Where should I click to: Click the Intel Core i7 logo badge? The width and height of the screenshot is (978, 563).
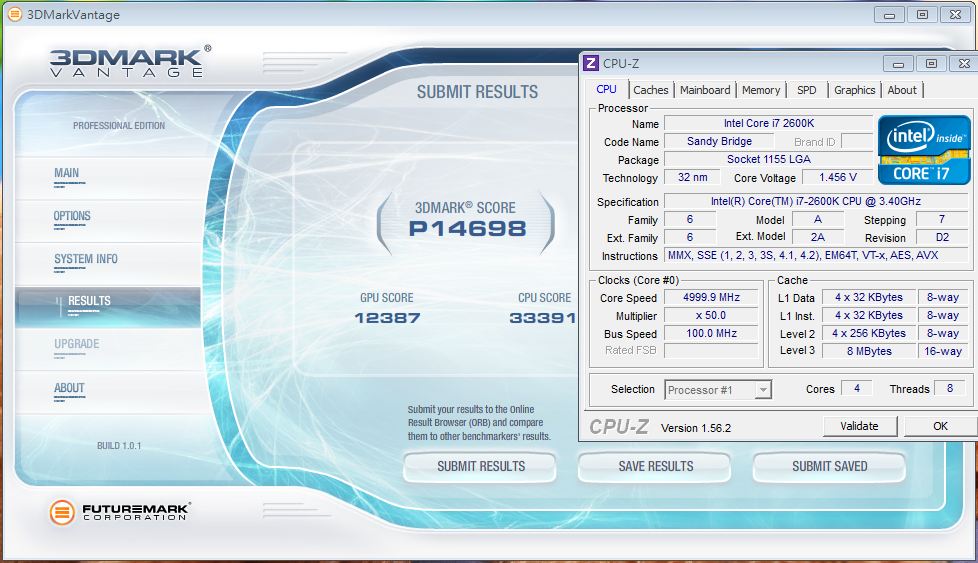click(924, 150)
